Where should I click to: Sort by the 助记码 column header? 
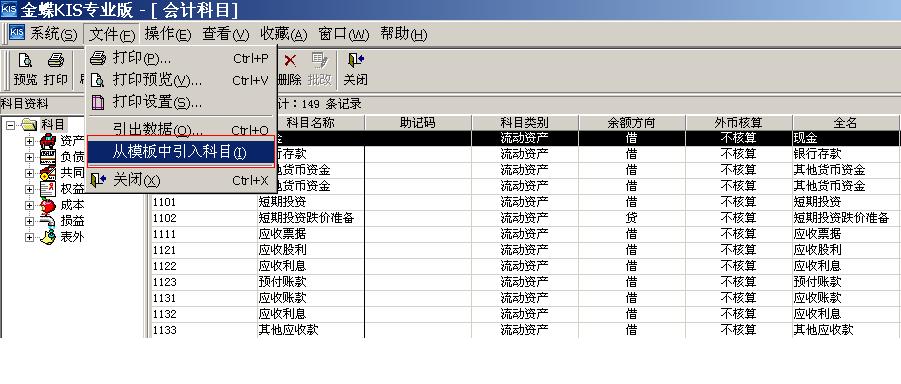[x=418, y=122]
